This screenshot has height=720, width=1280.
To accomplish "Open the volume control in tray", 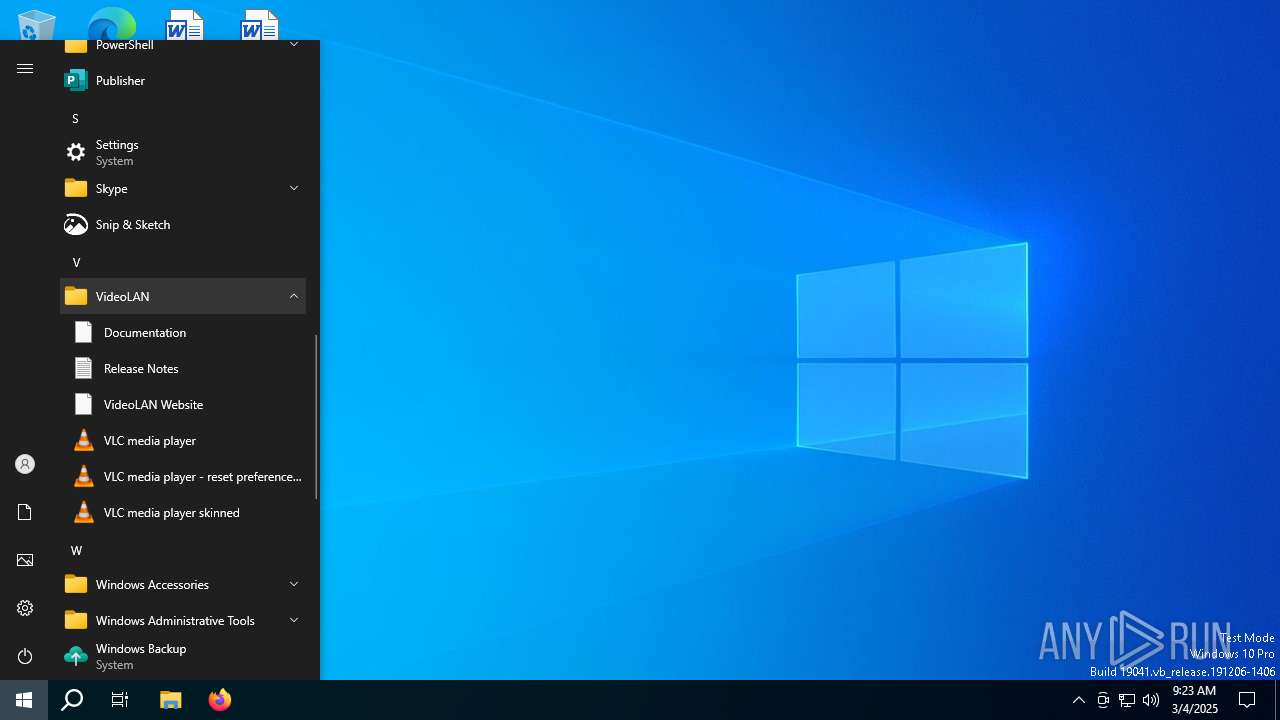I will [1151, 700].
